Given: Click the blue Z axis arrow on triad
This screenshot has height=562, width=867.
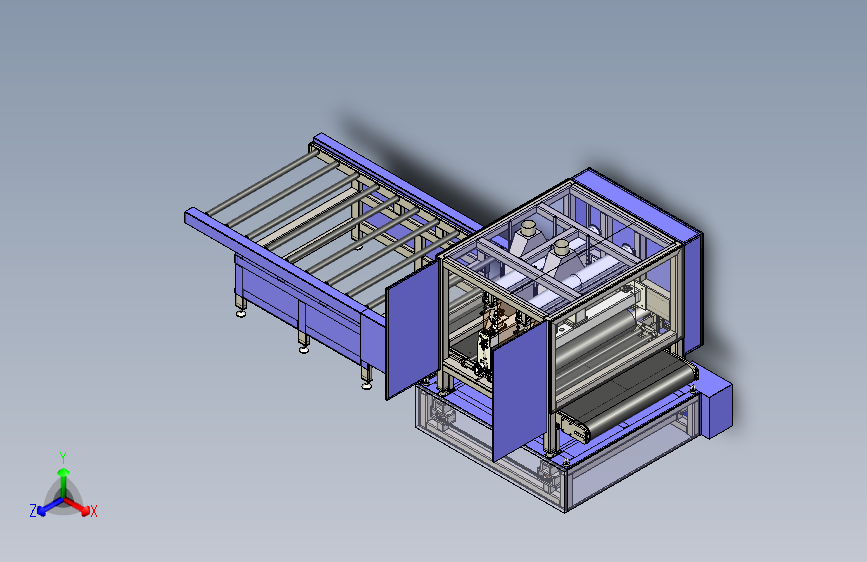Looking at the screenshot, I should [50, 507].
